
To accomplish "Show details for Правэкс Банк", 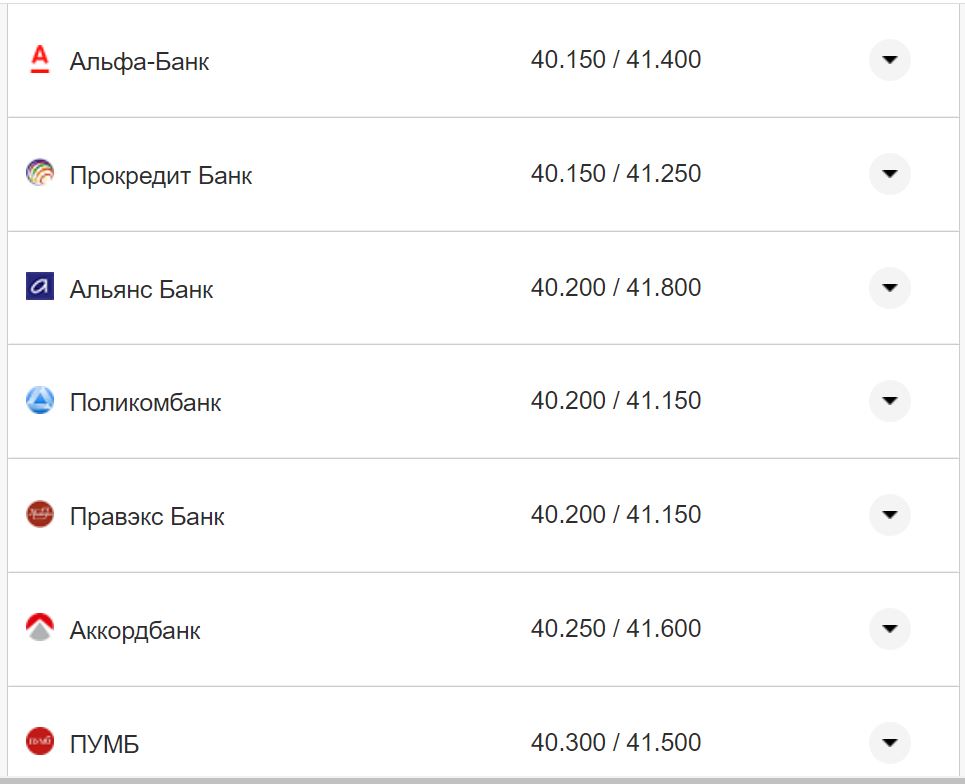I will coord(889,515).
